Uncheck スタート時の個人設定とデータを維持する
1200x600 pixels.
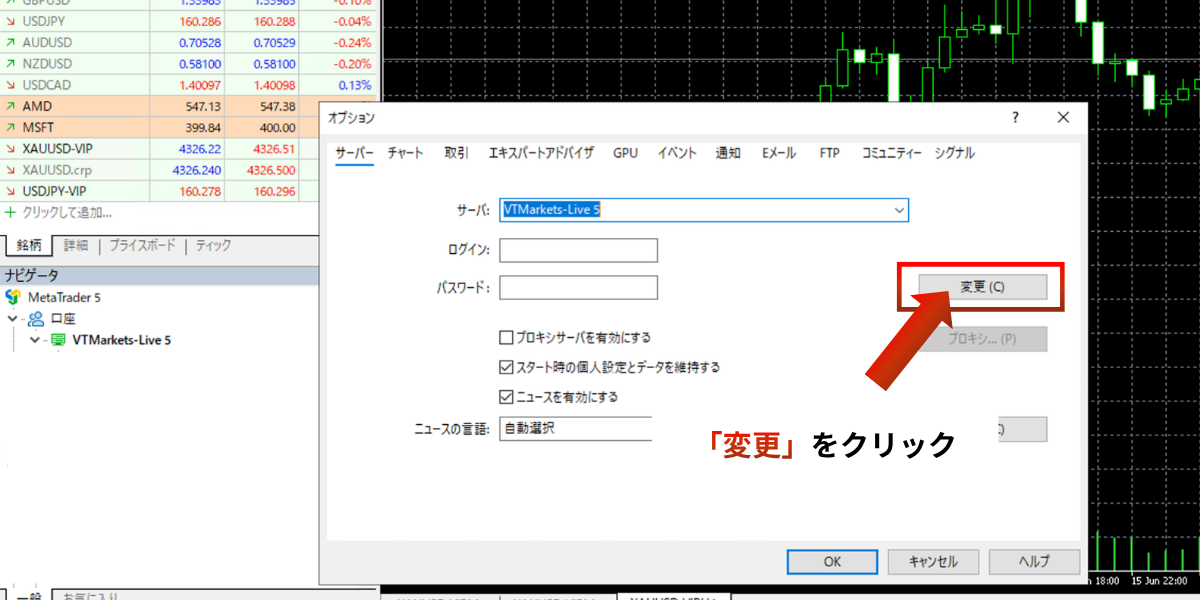[506, 367]
